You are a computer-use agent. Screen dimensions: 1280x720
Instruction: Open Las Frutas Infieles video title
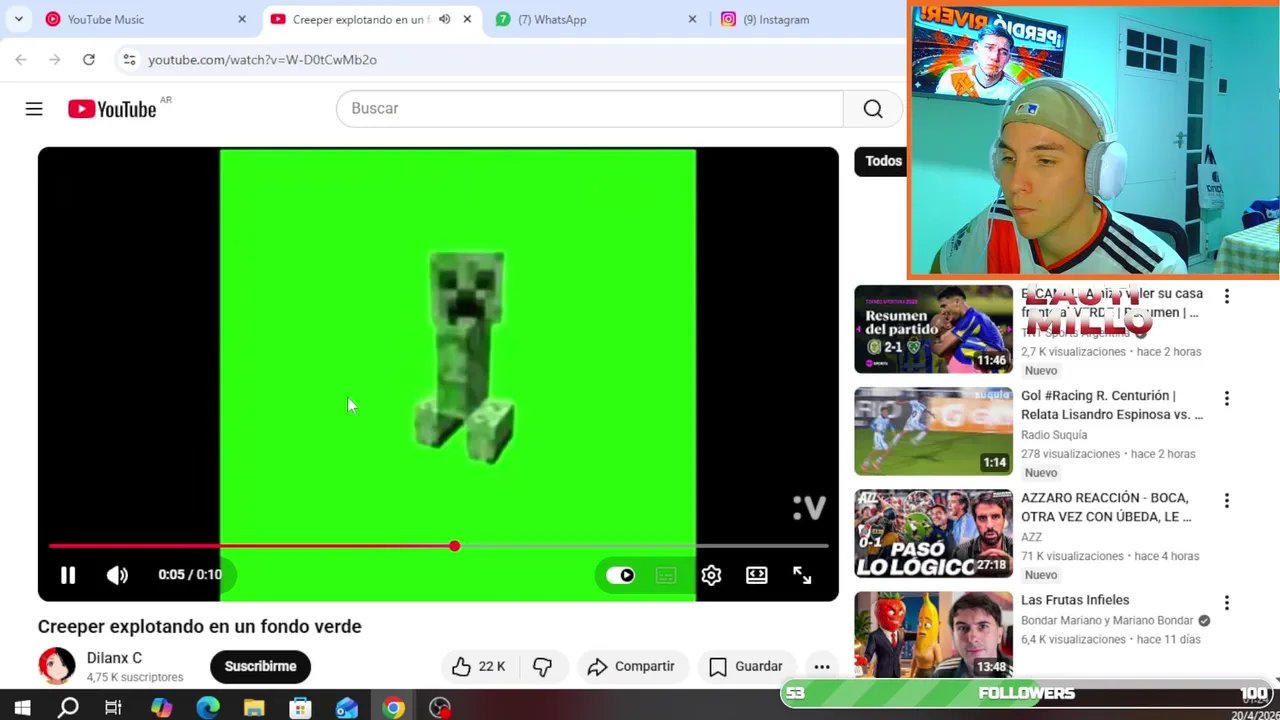[1075, 600]
